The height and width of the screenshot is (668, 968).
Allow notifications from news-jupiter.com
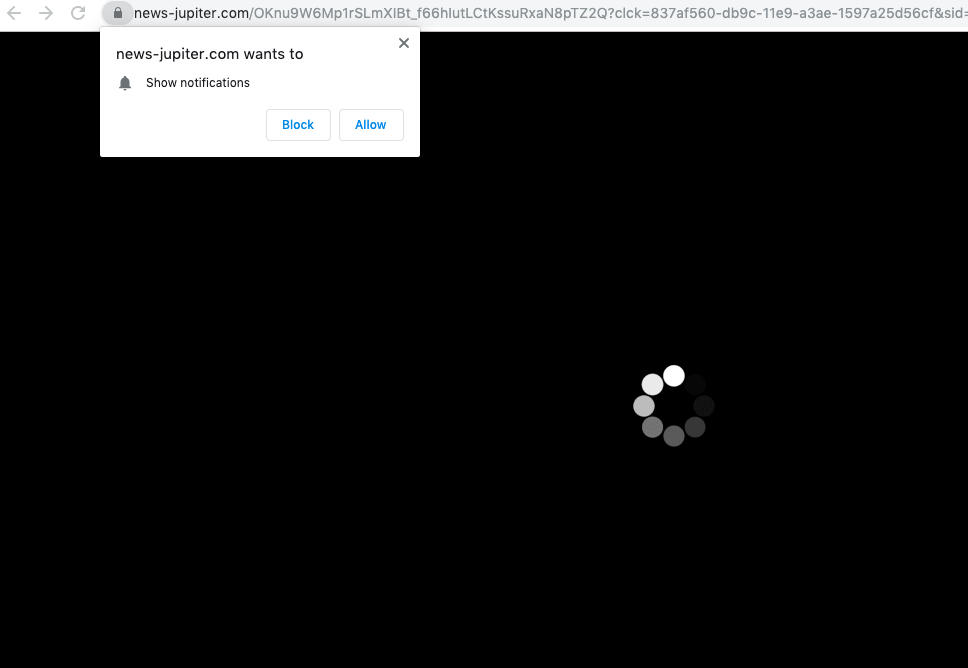[371, 125]
